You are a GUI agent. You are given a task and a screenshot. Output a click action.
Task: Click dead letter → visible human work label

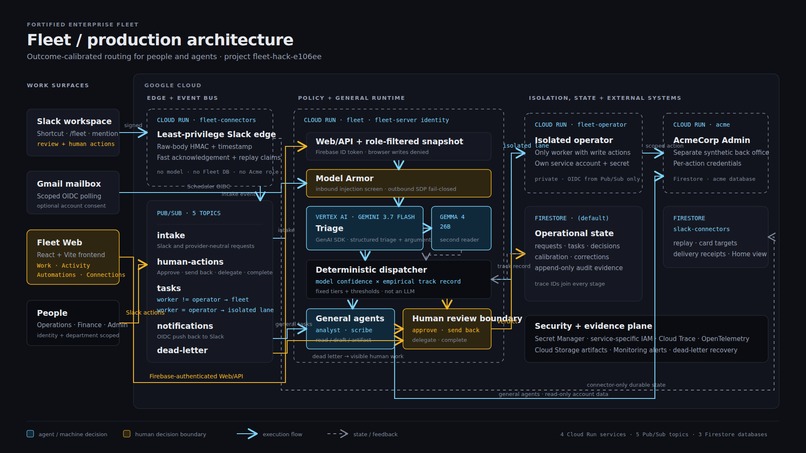[x=358, y=356]
